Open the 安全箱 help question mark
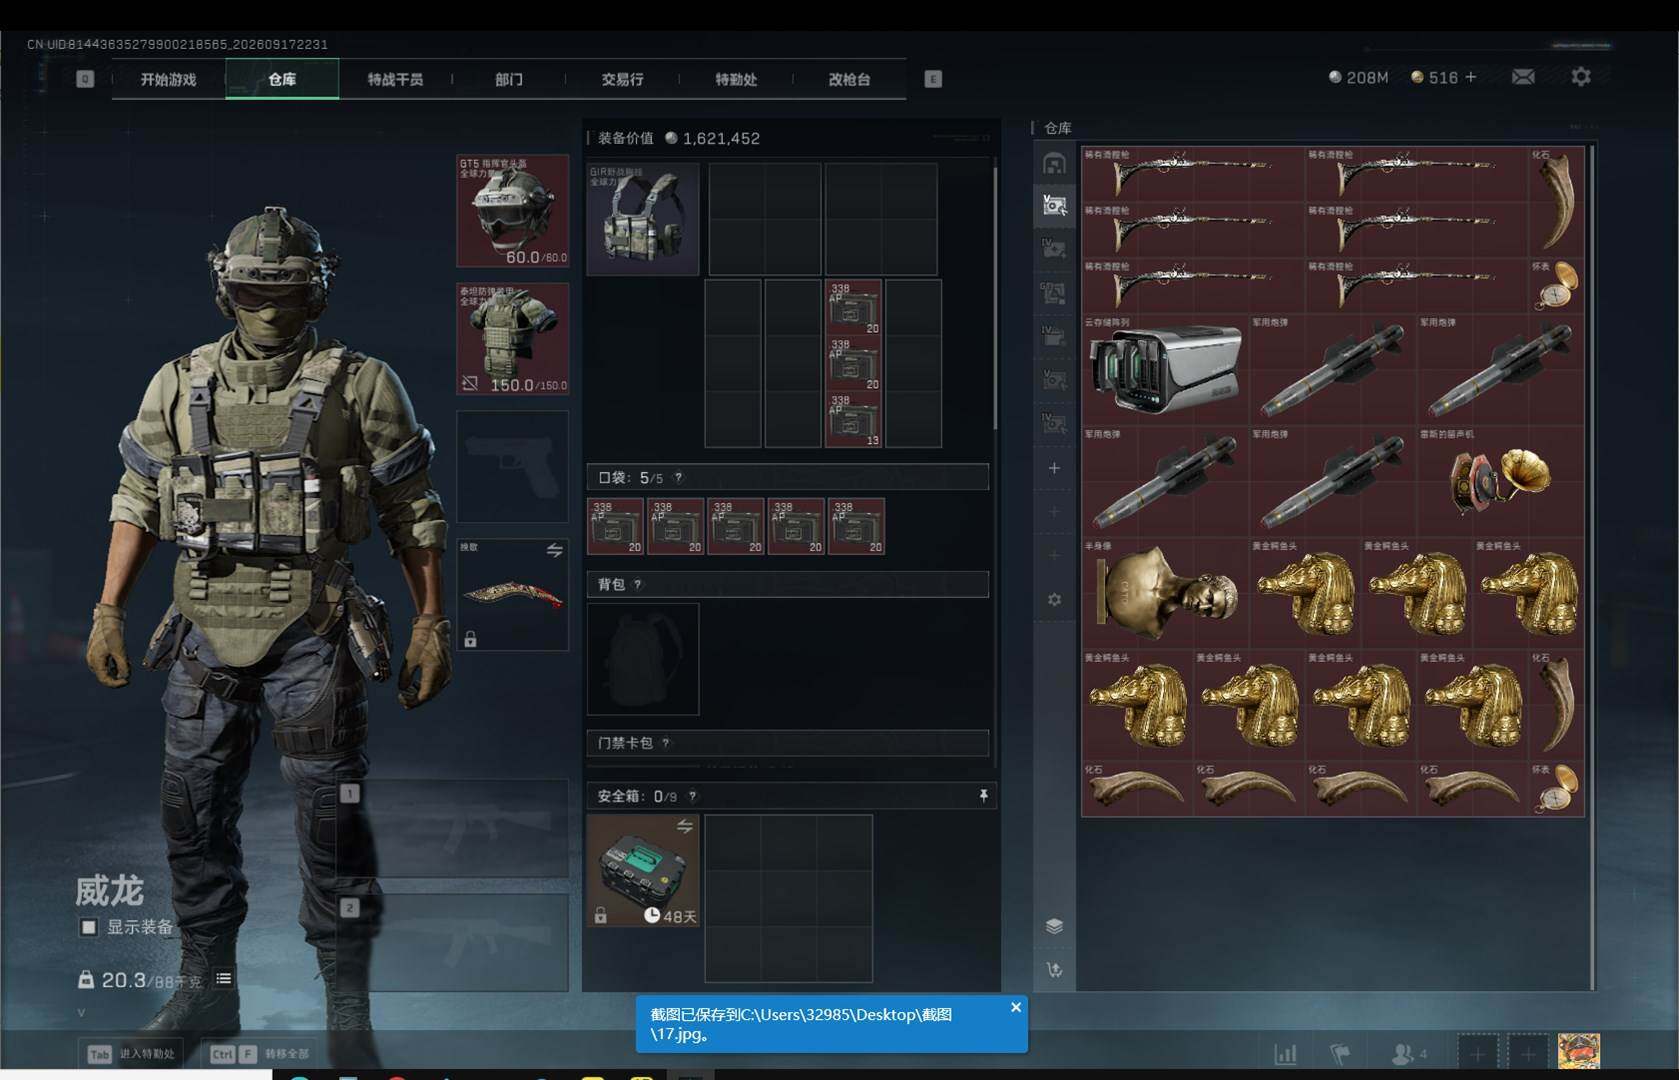Screen dimensions: 1679x1080 (693, 796)
